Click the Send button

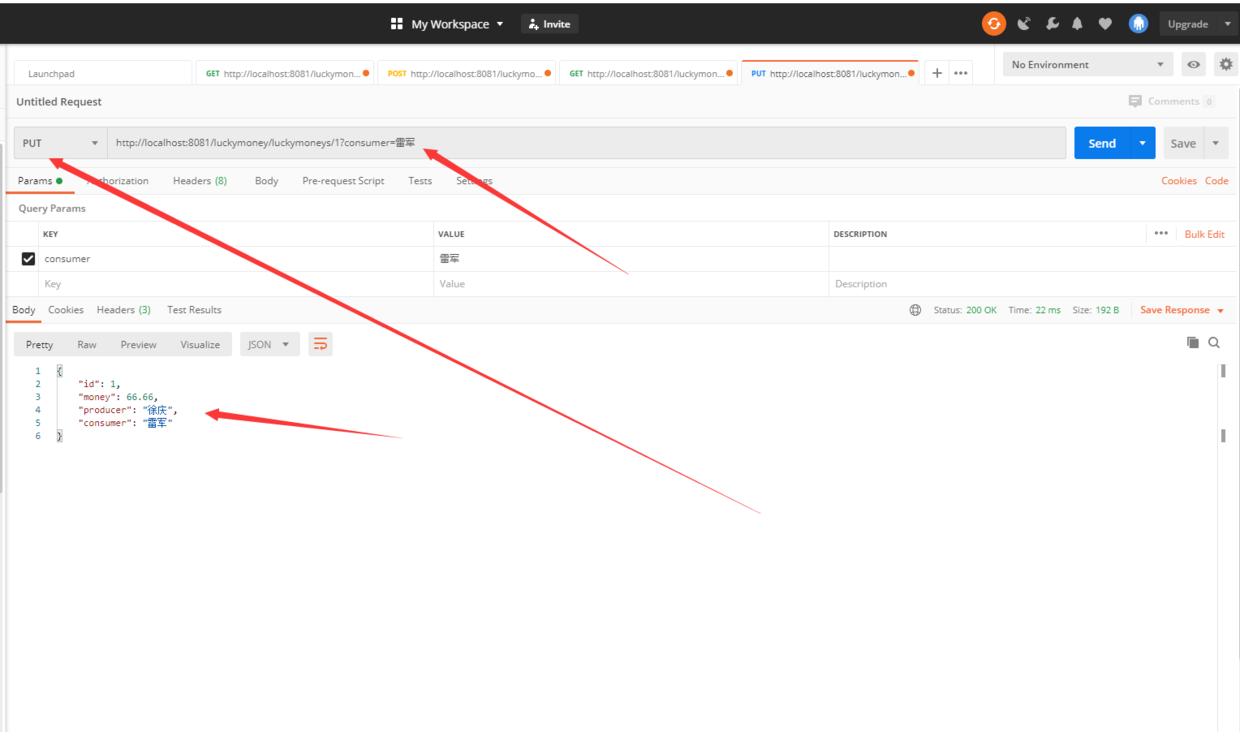[1102, 143]
